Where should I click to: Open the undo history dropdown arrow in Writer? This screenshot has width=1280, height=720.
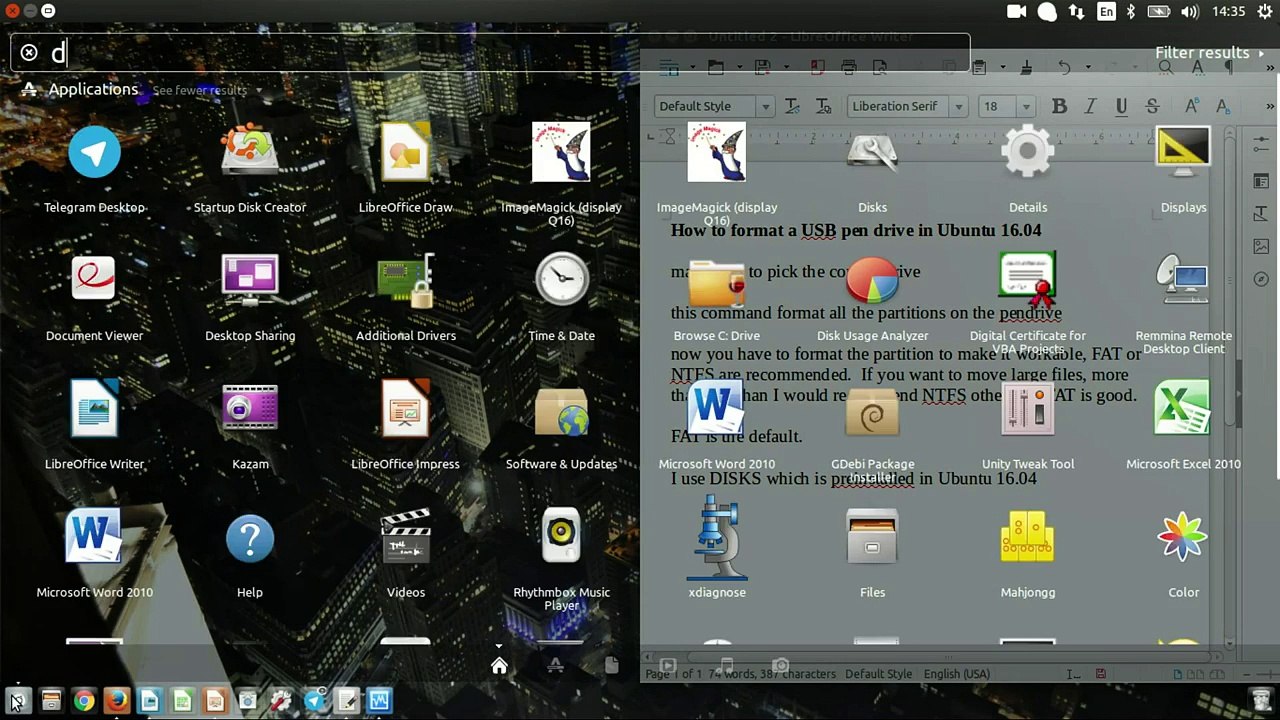[1088, 68]
